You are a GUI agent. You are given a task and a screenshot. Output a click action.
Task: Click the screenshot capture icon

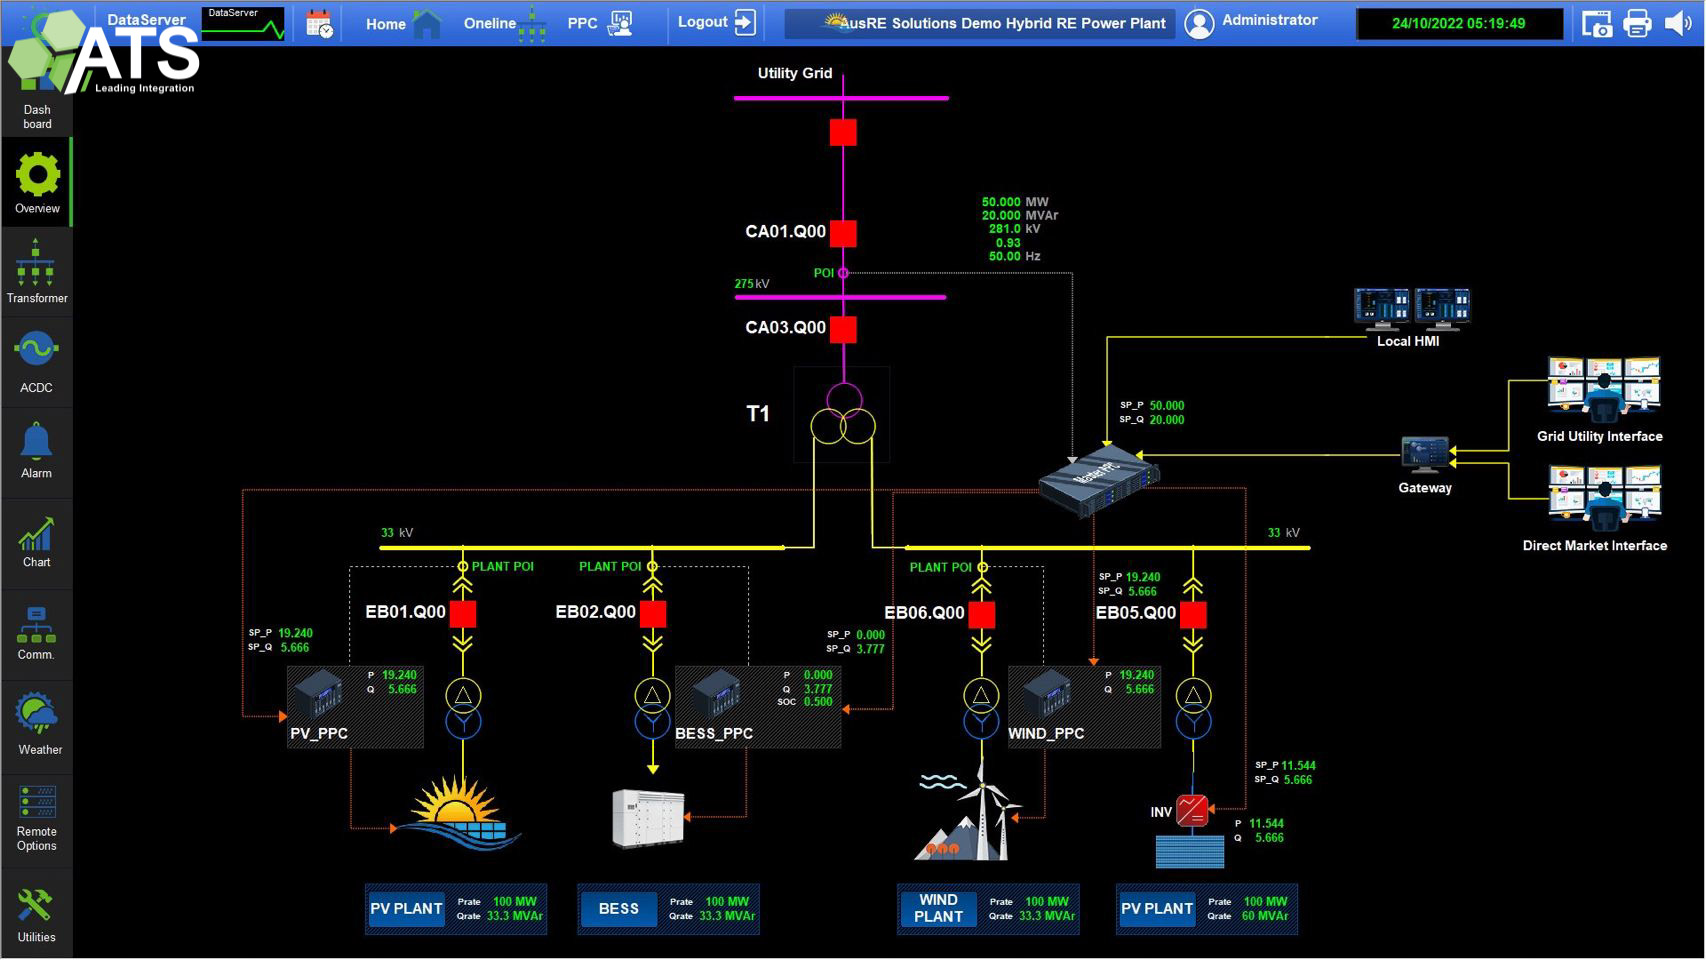coord(1596,23)
